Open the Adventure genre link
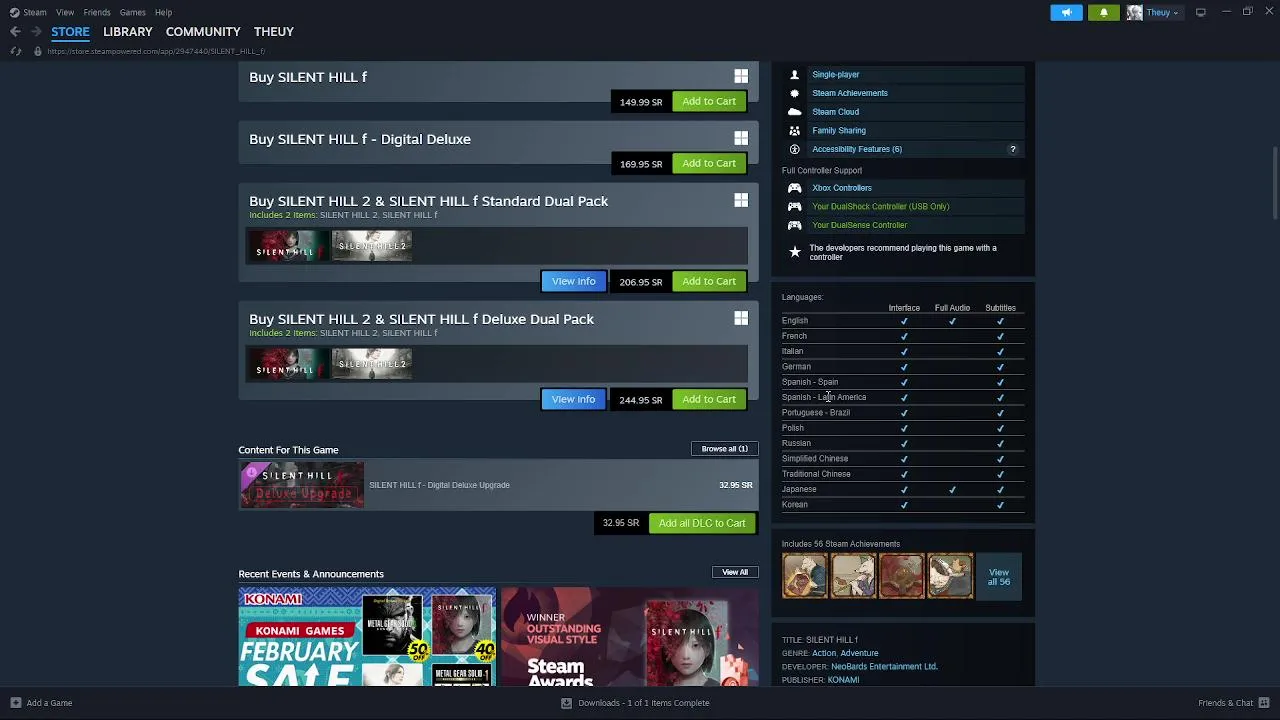Screen dimensions: 1280x720 (859, 653)
